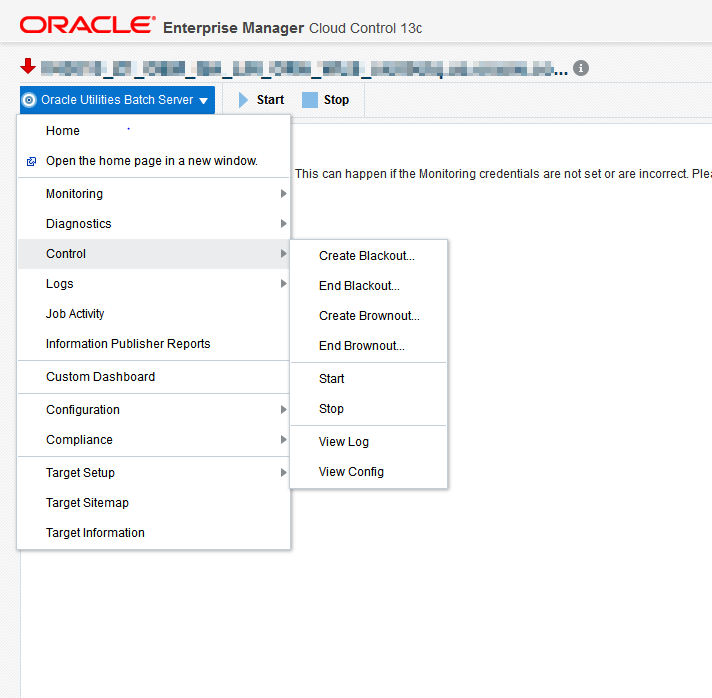Expand the Control submenu arrow

283,254
